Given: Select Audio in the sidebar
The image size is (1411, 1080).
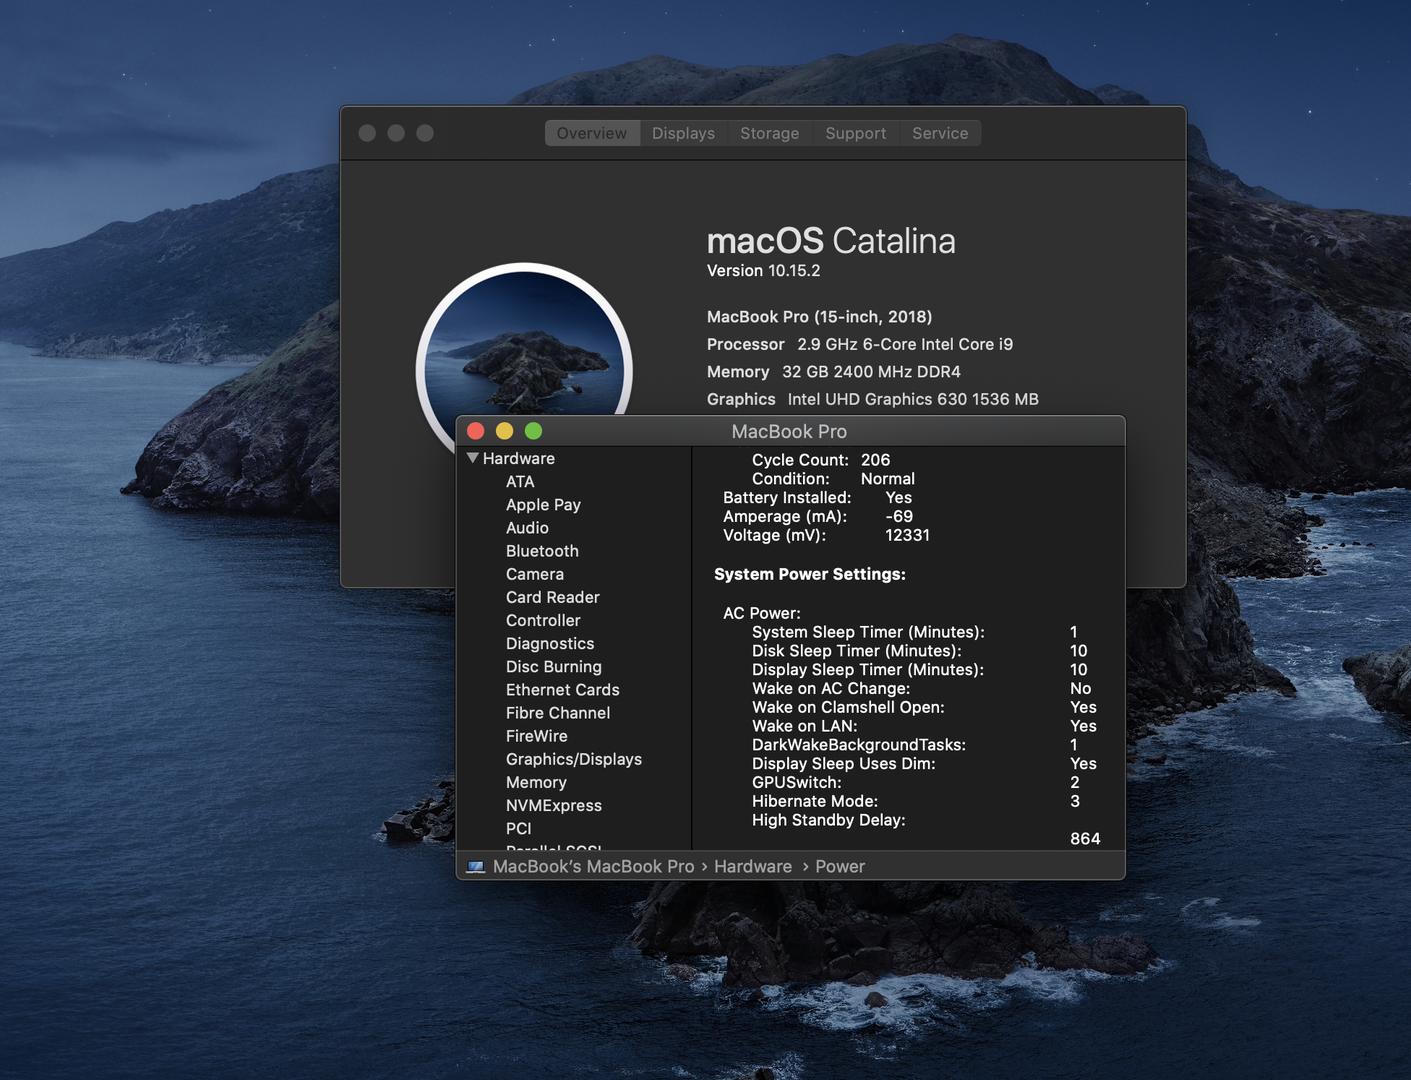Looking at the screenshot, I should tap(527, 528).
